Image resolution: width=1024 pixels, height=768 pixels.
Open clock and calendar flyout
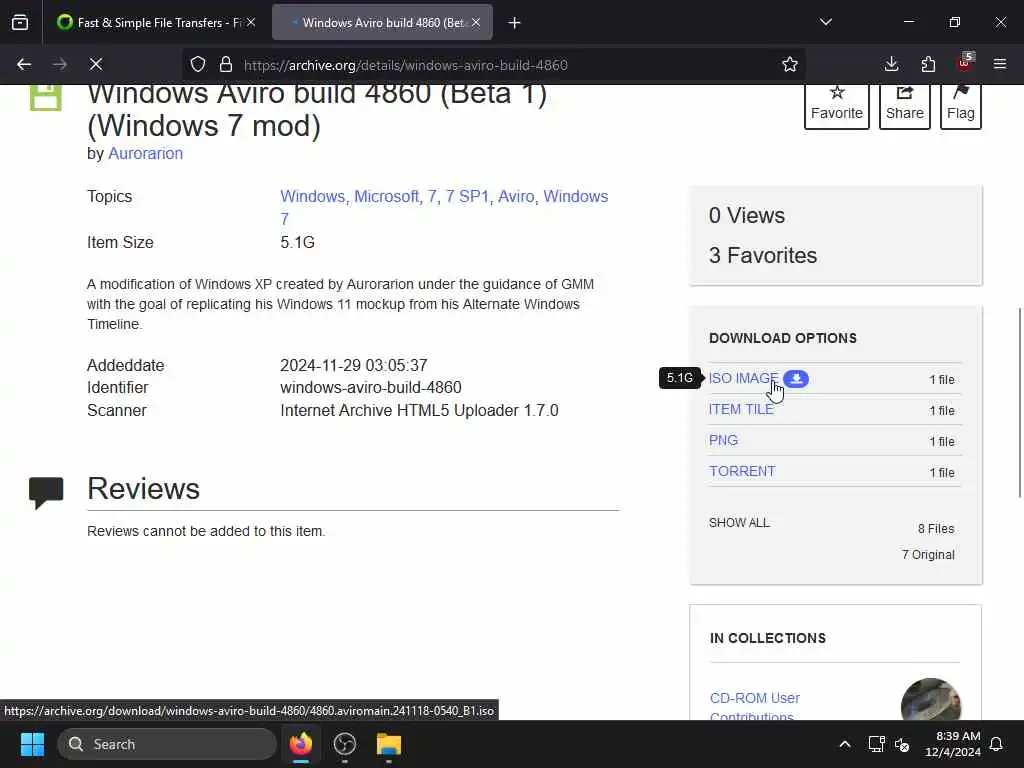coord(953,744)
